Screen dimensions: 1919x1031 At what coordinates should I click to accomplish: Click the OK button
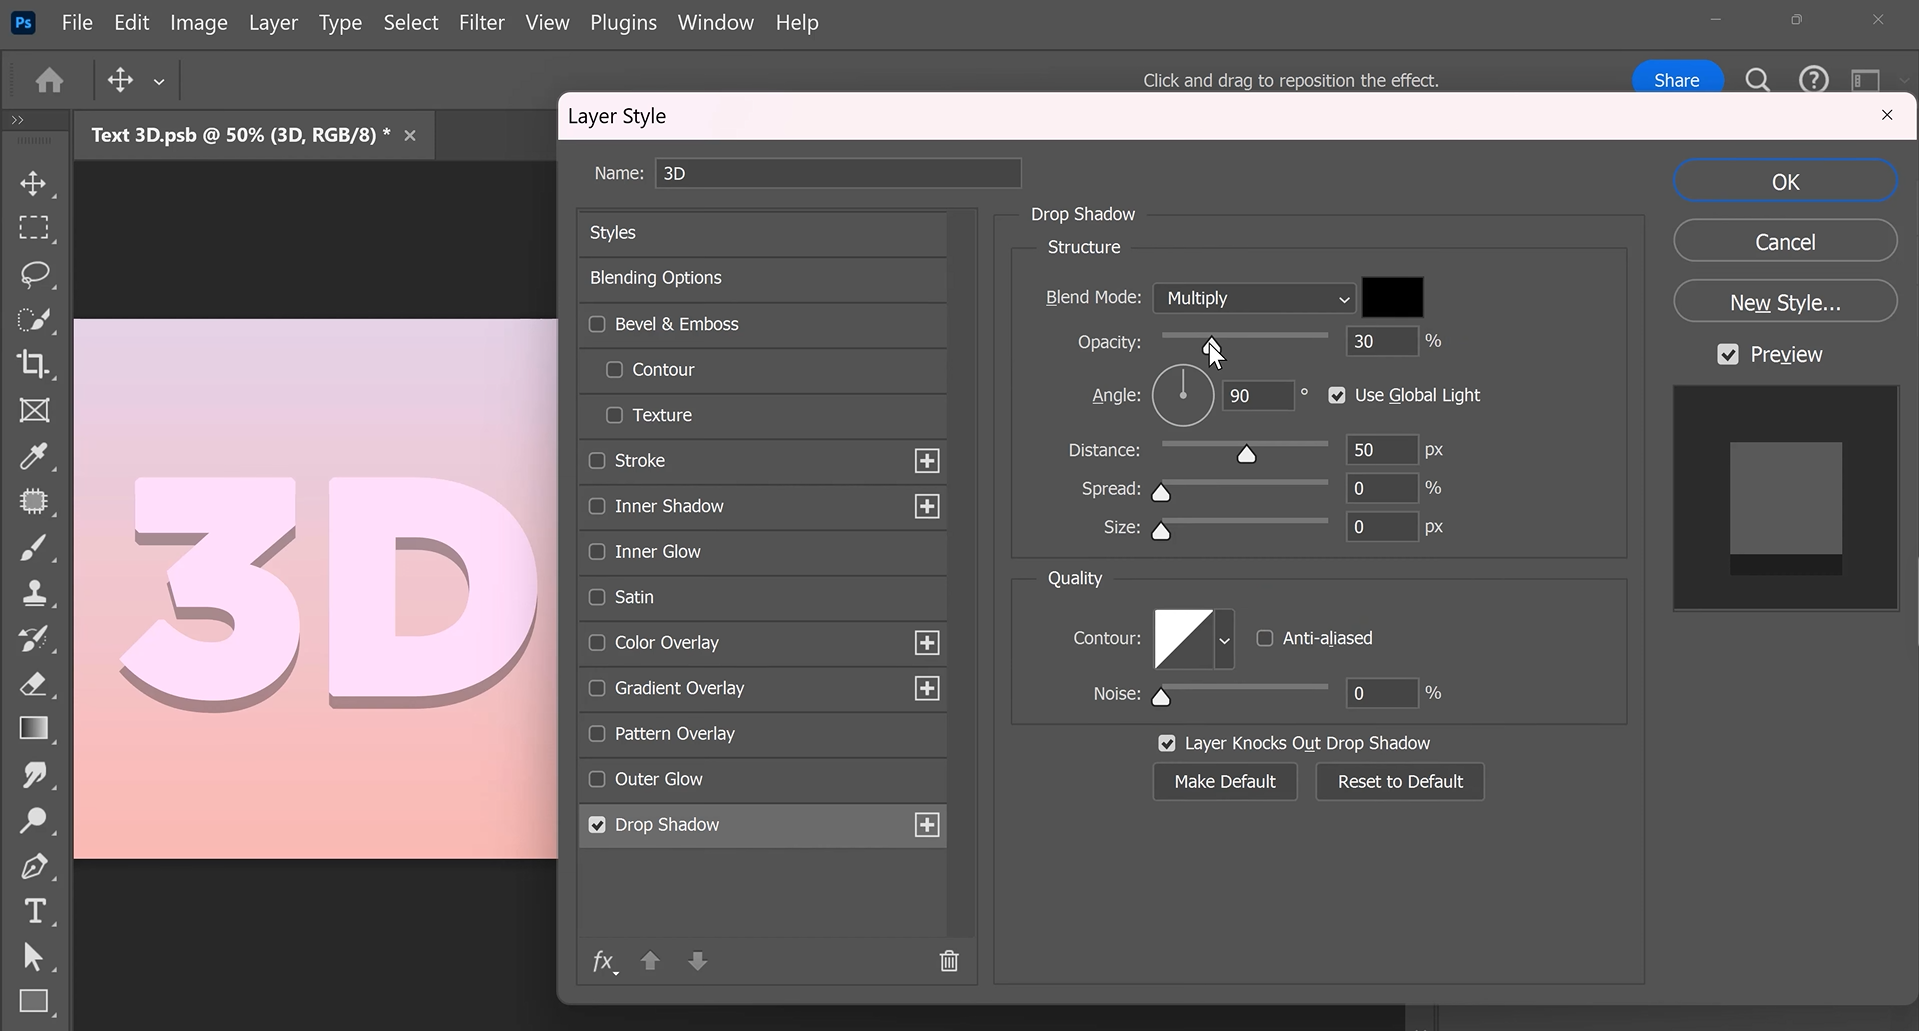pos(1785,182)
